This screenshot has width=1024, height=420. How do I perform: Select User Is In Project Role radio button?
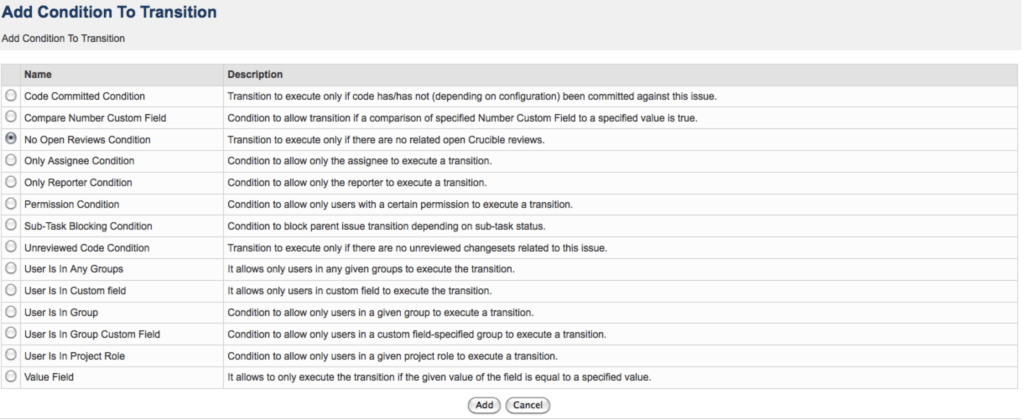[x=11, y=355]
